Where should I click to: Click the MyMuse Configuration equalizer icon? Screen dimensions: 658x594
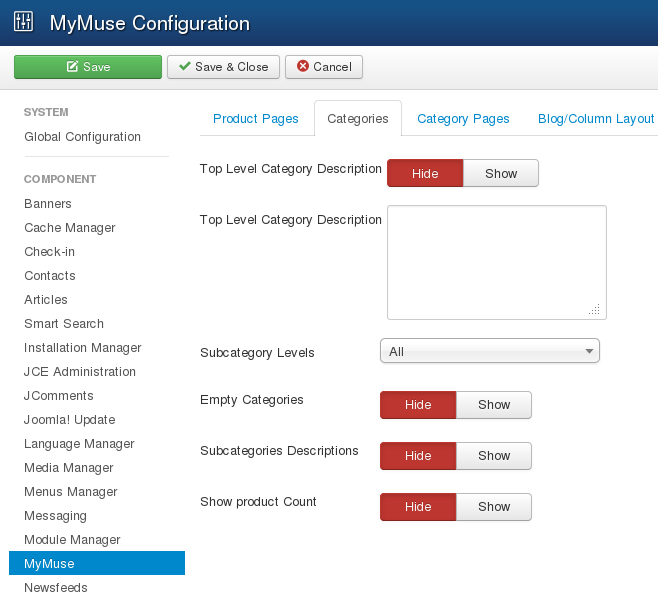click(24, 22)
